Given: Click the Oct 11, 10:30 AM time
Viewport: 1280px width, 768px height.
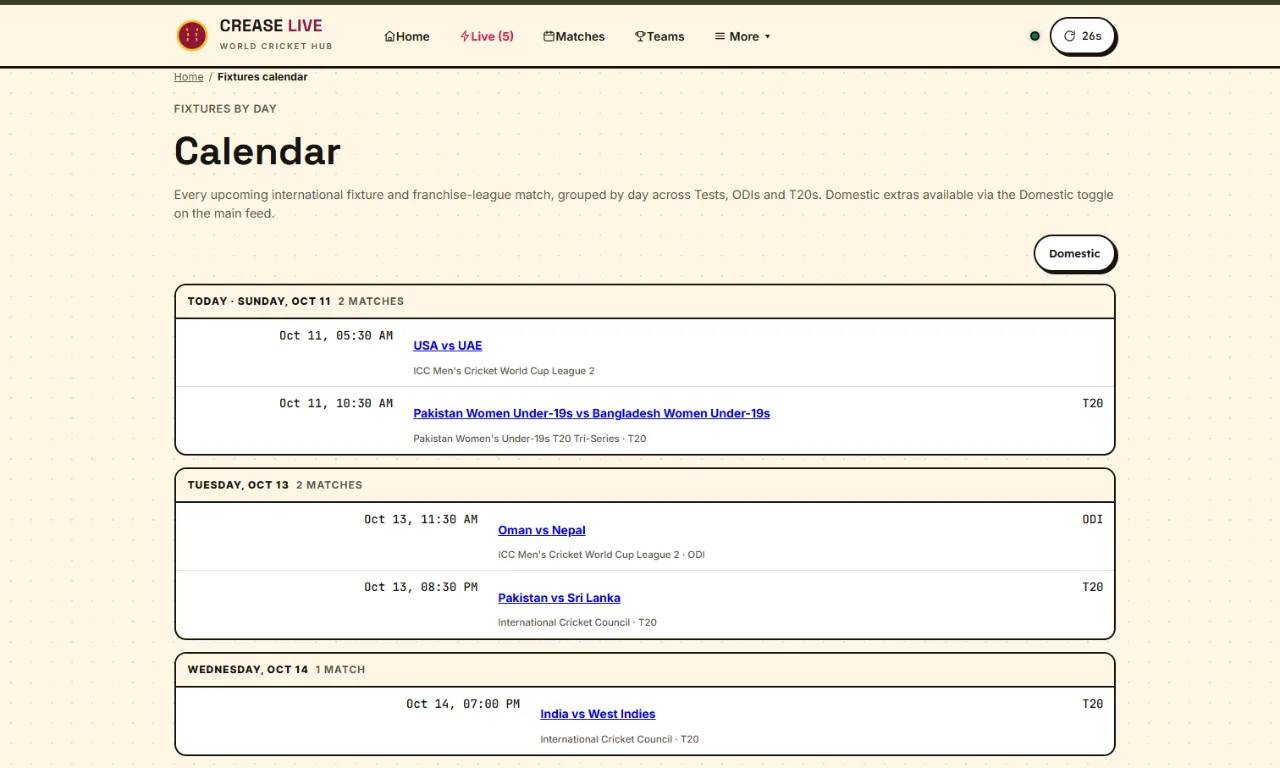Looking at the screenshot, I should [336, 404].
